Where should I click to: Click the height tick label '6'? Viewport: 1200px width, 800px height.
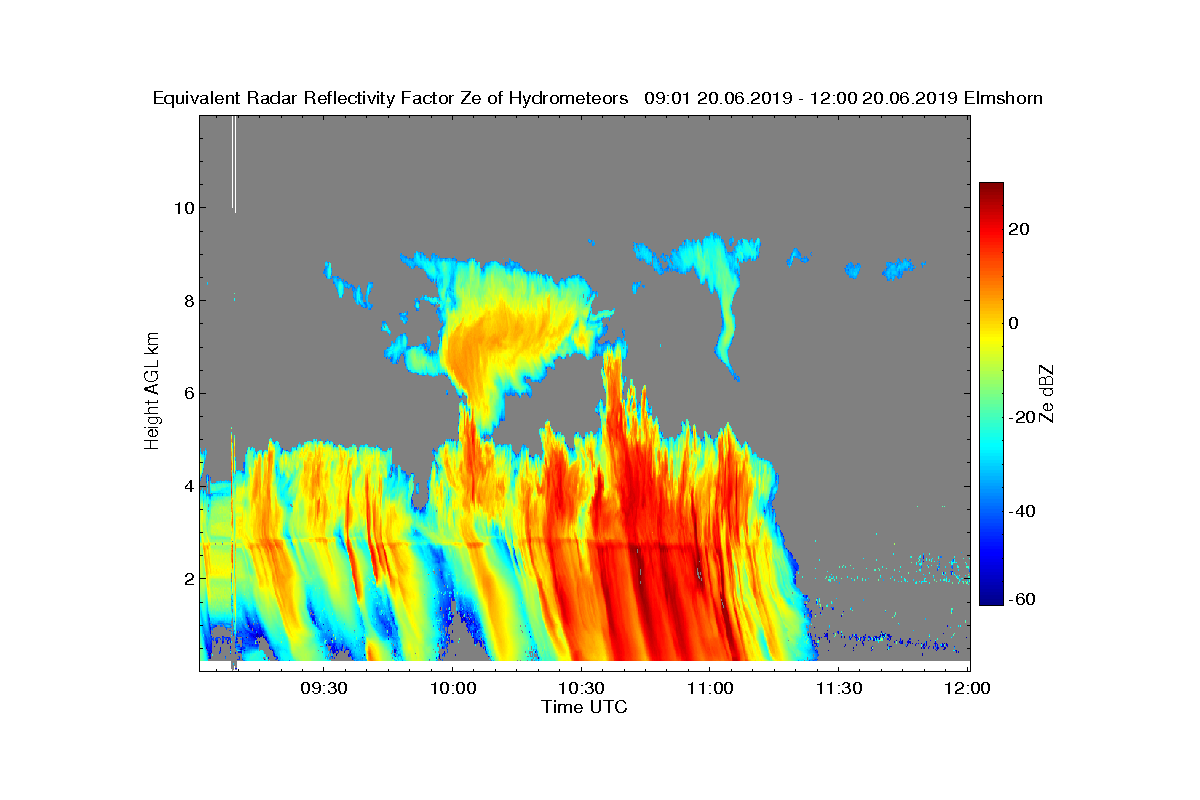pyautogui.click(x=188, y=393)
